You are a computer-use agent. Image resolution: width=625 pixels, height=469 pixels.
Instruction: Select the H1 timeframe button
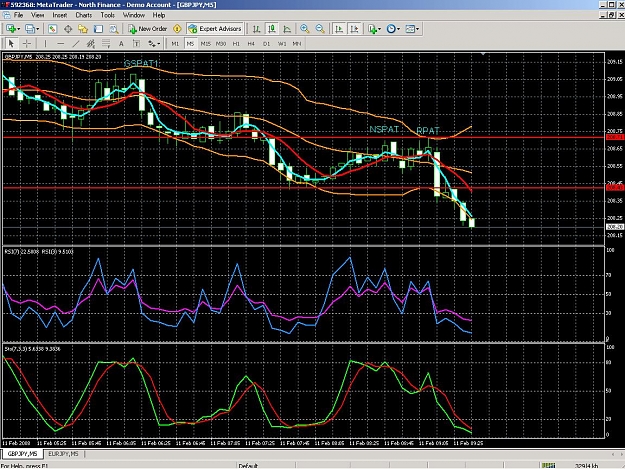pyautogui.click(x=236, y=43)
